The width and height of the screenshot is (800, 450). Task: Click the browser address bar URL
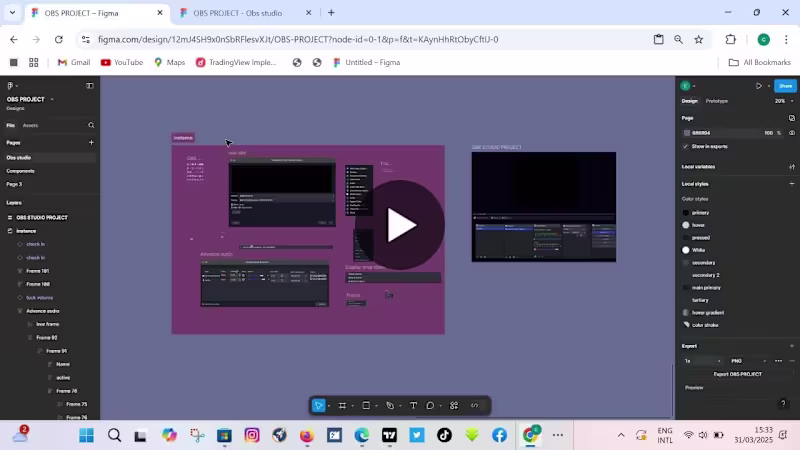298,39
